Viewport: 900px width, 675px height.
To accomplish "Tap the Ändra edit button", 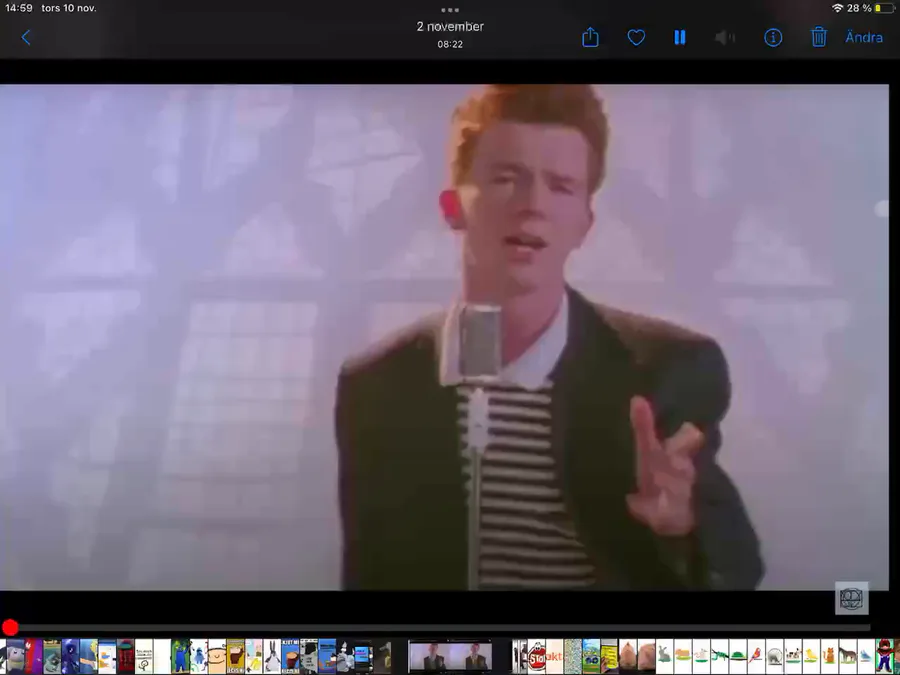I will point(864,37).
